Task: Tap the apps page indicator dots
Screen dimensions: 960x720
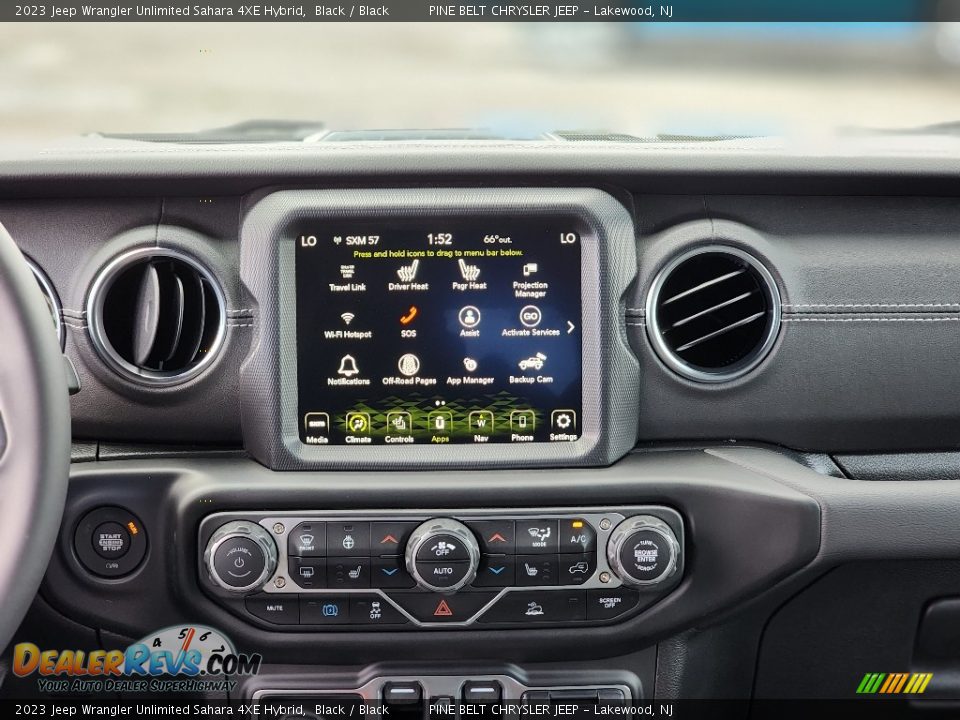Action: coord(439,403)
